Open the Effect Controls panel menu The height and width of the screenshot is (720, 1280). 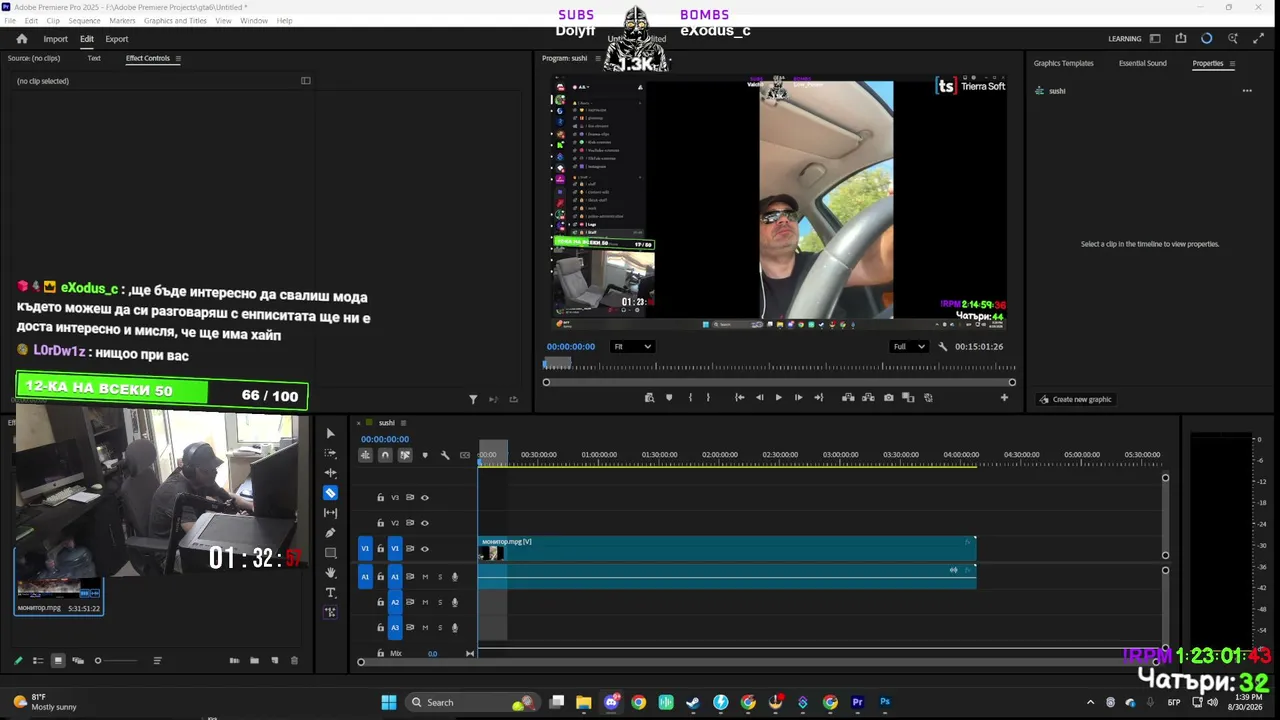pos(178,58)
